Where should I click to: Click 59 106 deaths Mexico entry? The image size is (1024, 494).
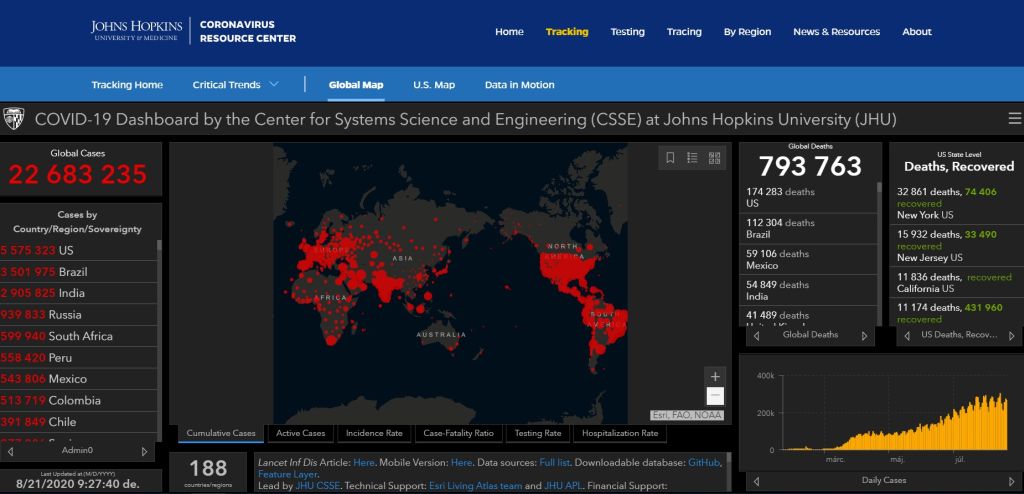pyautogui.click(x=807, y=259)
